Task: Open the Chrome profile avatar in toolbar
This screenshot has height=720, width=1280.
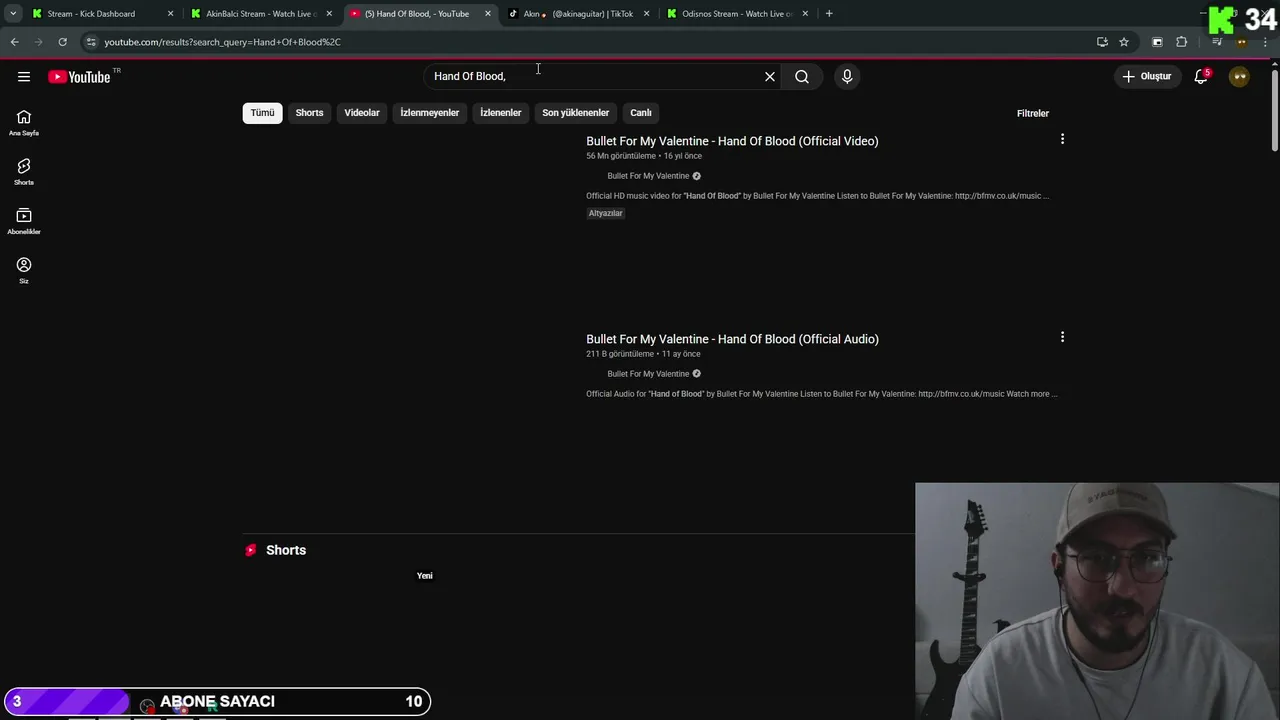Action: [x=1241, y=42]
